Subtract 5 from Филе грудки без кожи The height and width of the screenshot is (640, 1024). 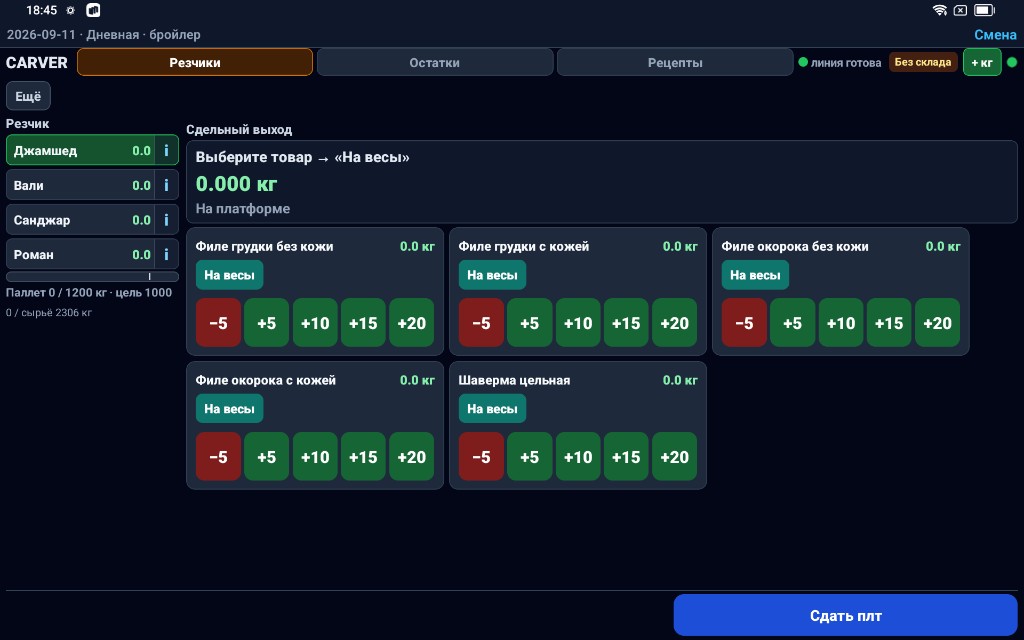tap(218, 323)
